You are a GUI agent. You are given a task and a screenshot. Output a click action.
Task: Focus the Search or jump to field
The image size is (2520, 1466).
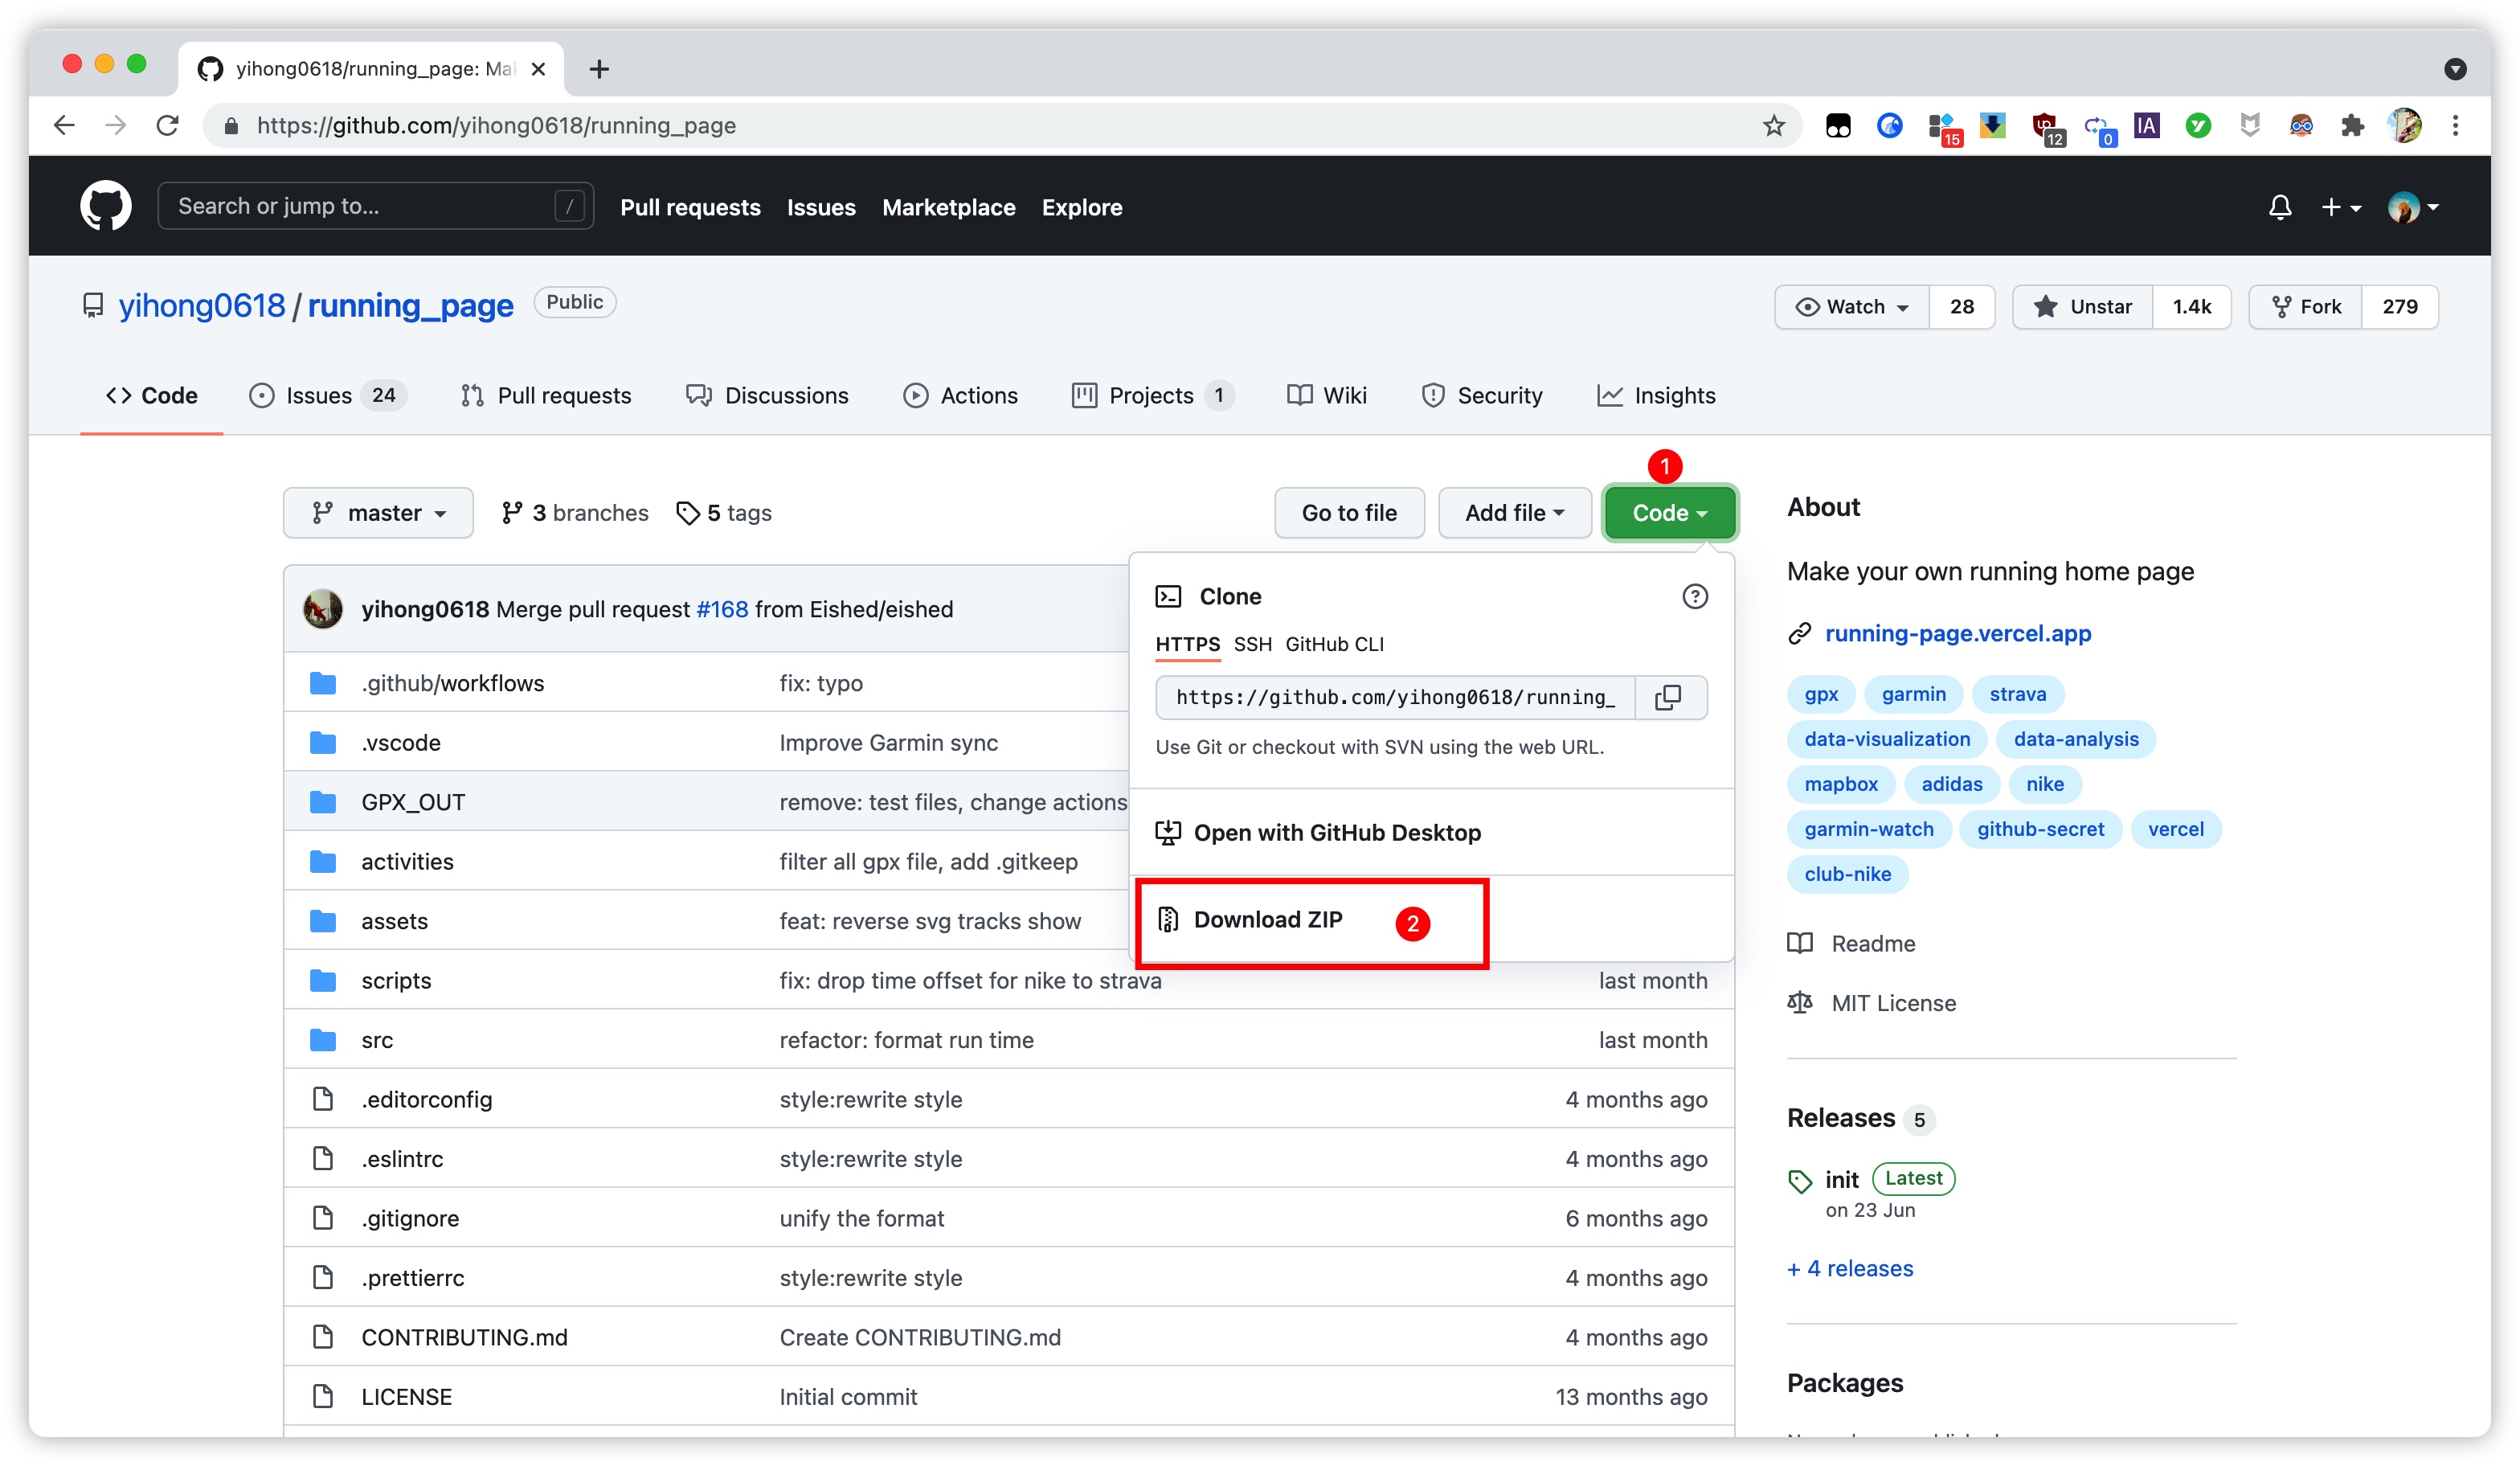tap(360, 206)
